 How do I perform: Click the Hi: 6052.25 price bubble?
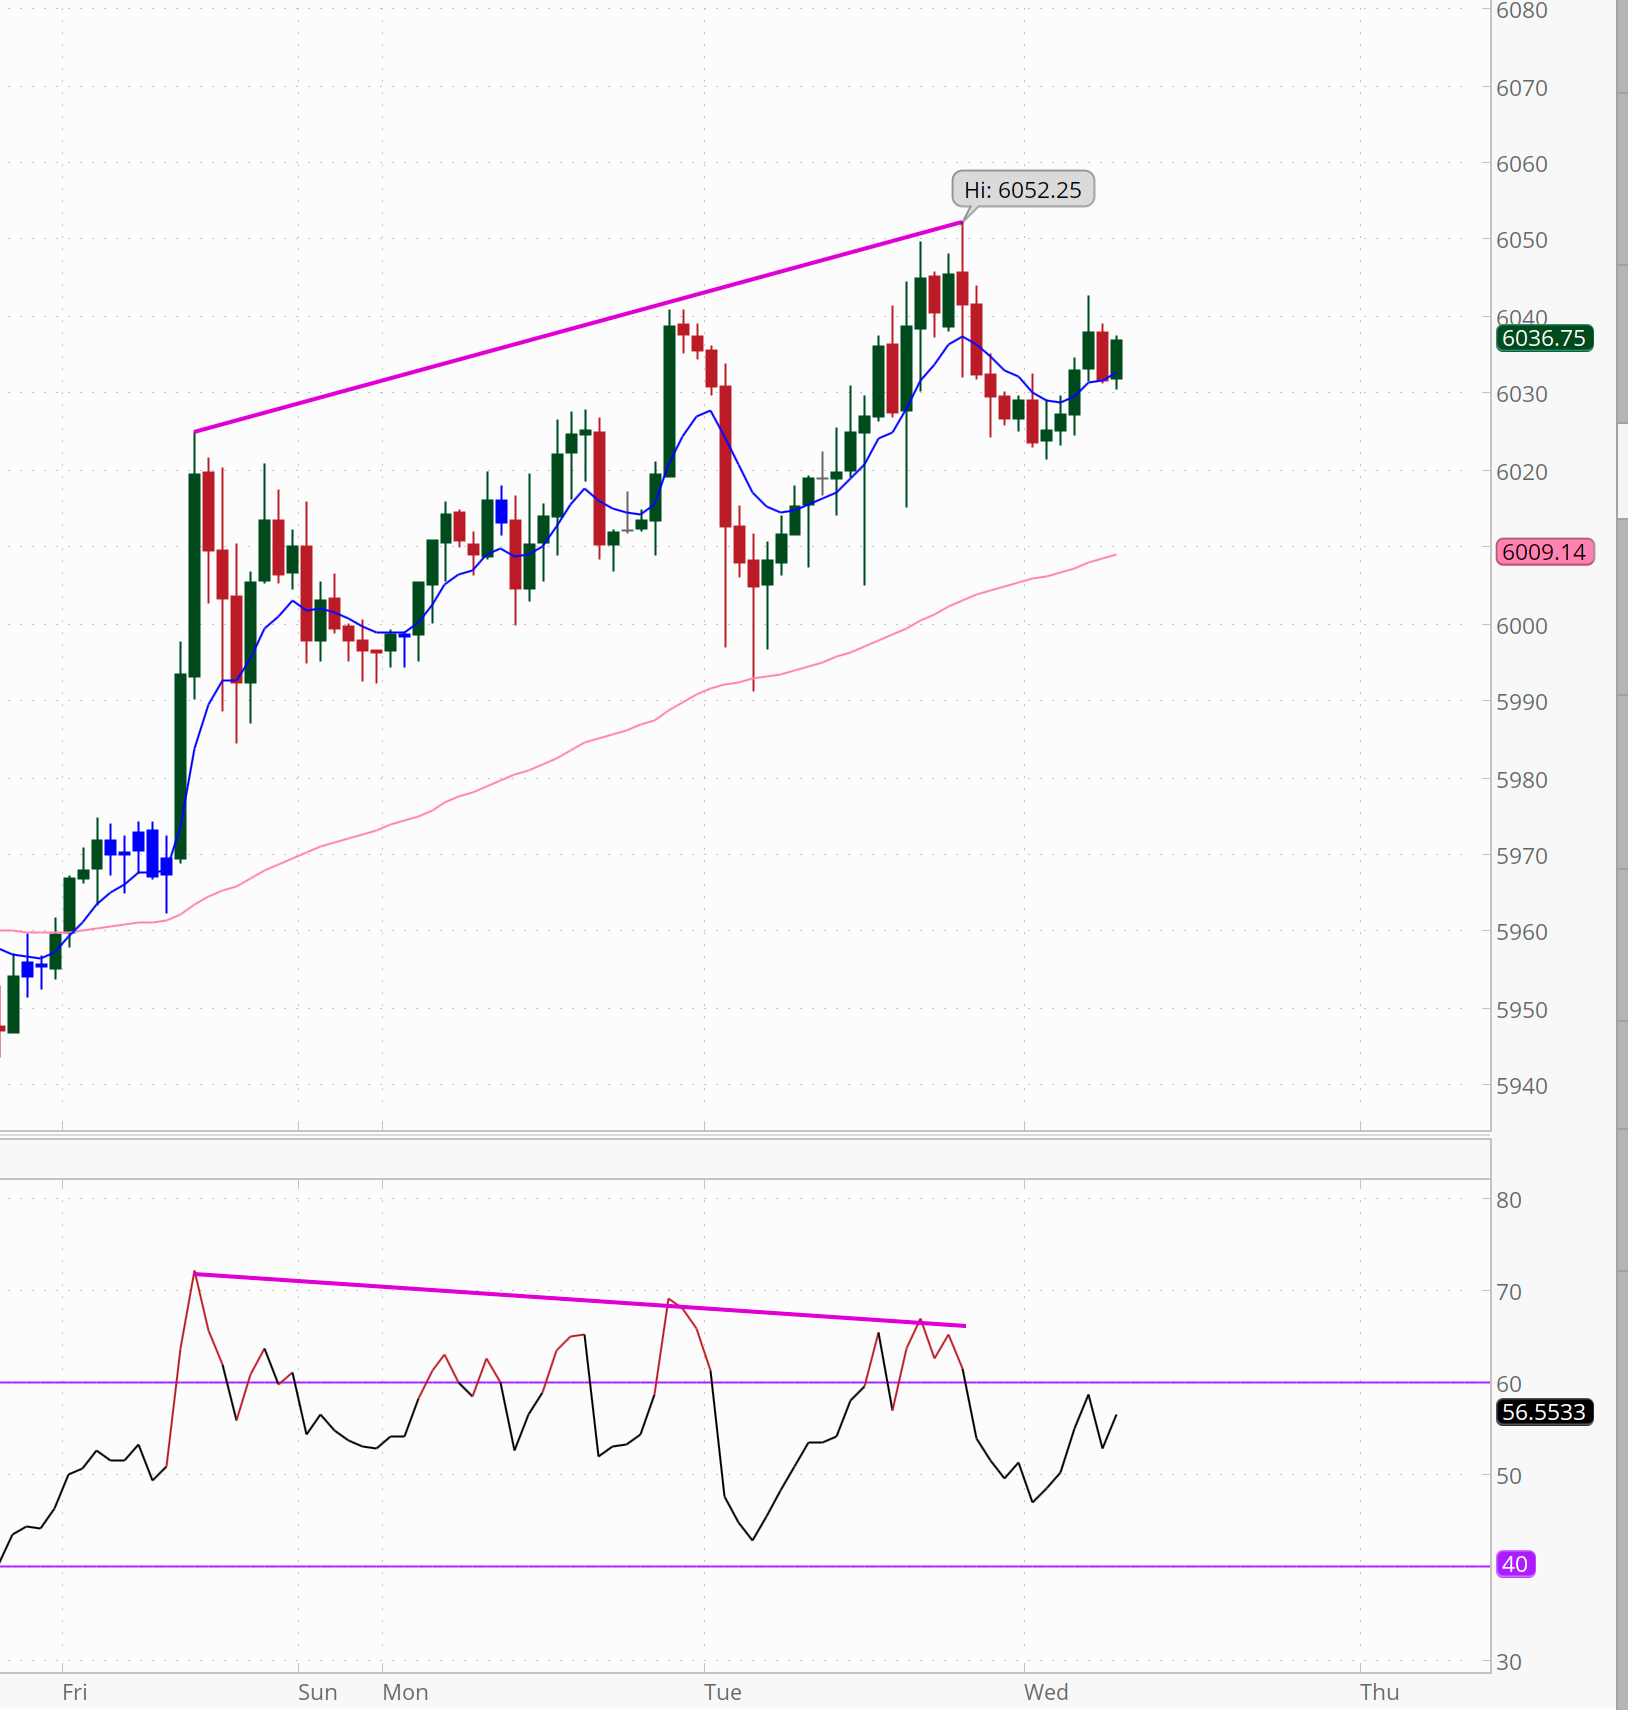[1022, 189]
